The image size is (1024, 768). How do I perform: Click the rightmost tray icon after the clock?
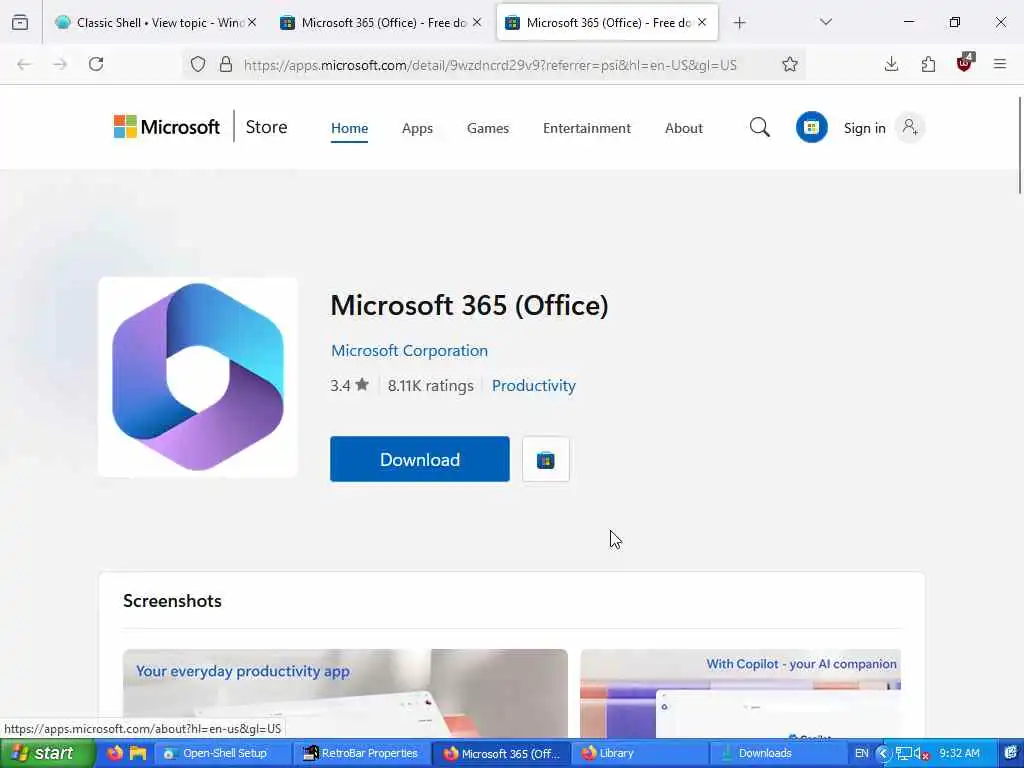coord(1011,754)
